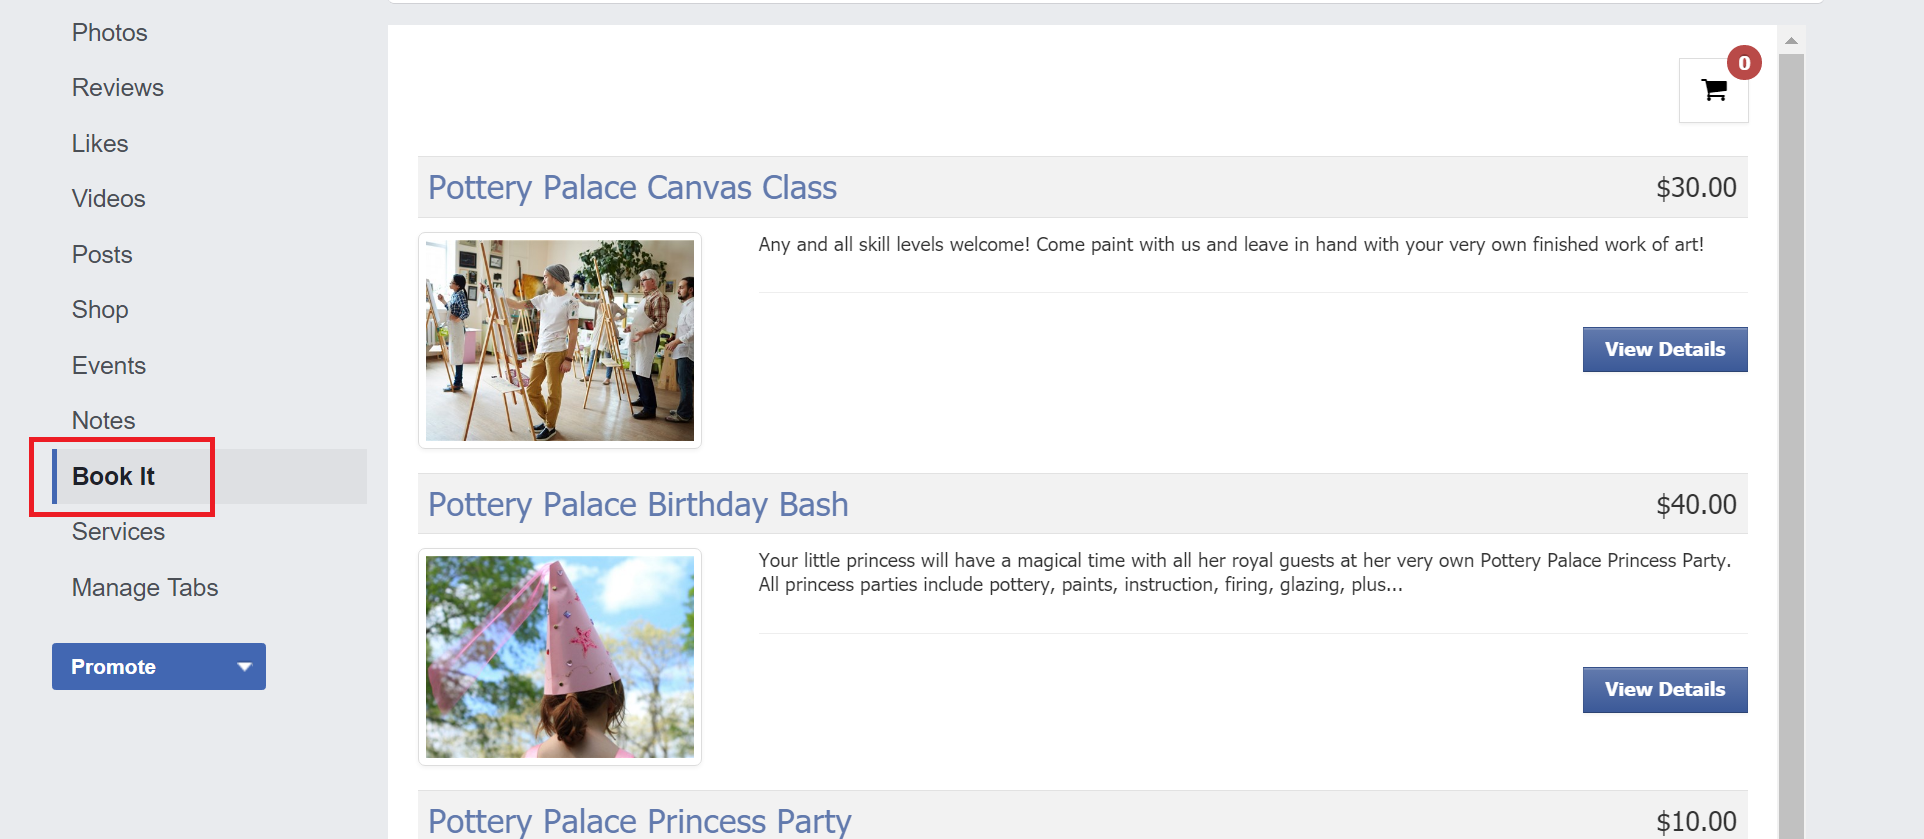
Task: Open the shopping cart icon
Action: [1713, 90]
